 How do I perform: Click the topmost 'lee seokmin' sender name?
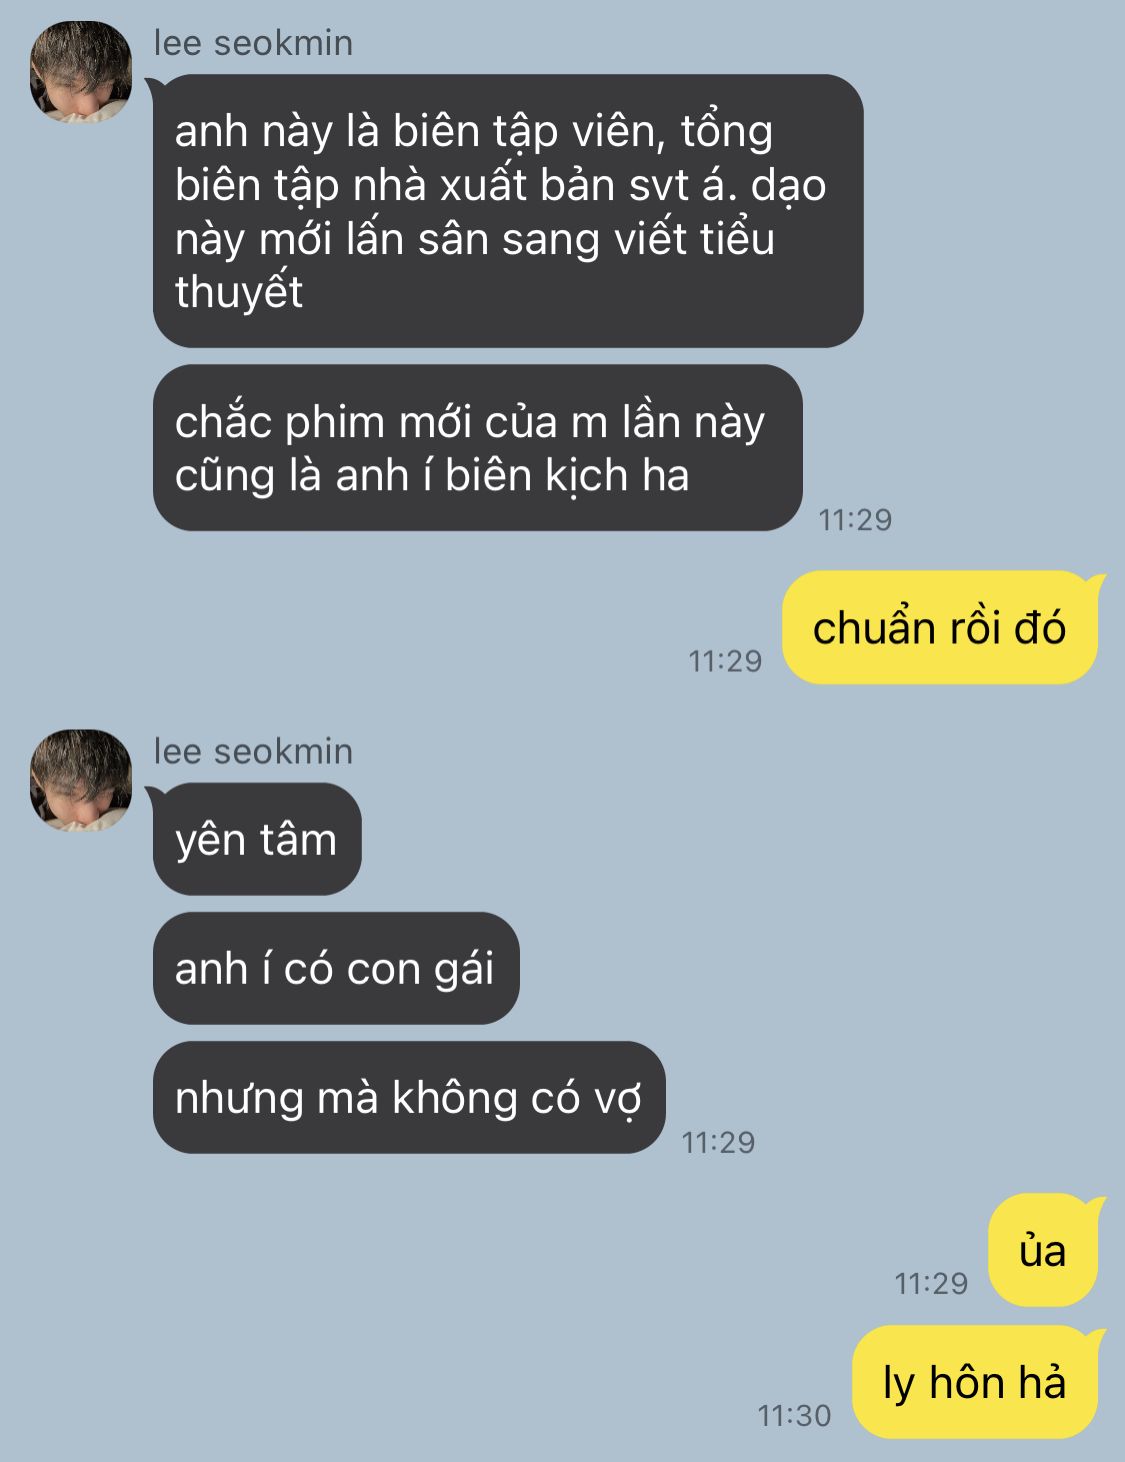[x=253, y=43]
